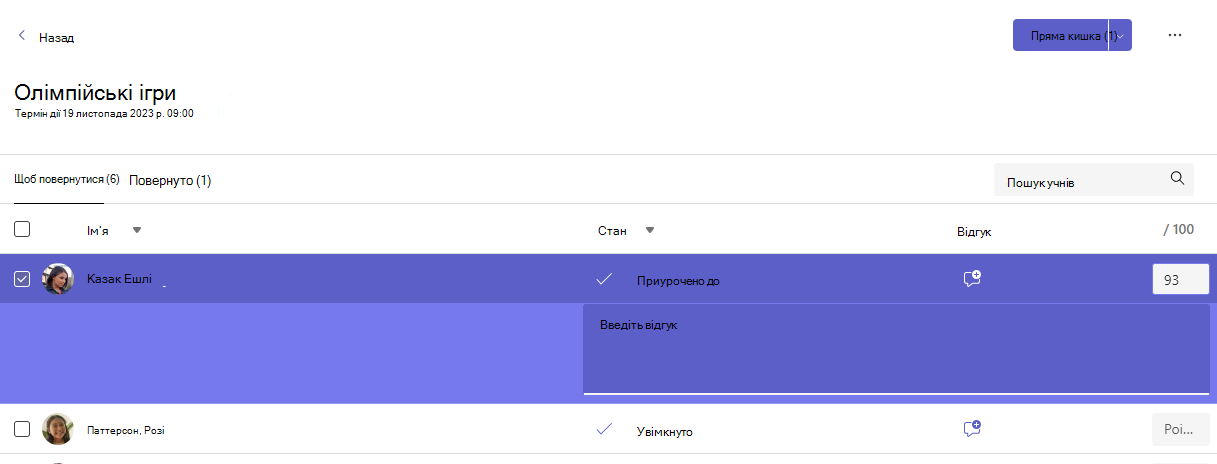Open the Стан column sort dropdown

pyautogui.click(x=649, y=230)
